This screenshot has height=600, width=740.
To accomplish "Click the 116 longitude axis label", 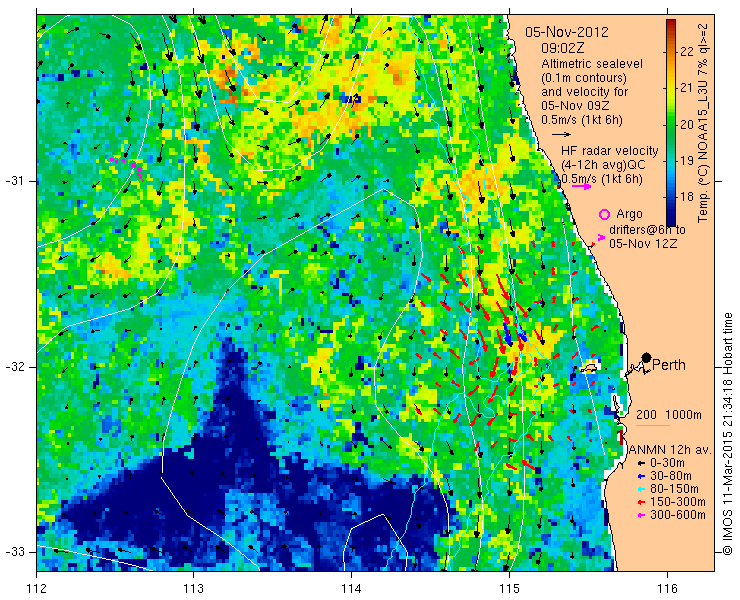I will point(667,589).
